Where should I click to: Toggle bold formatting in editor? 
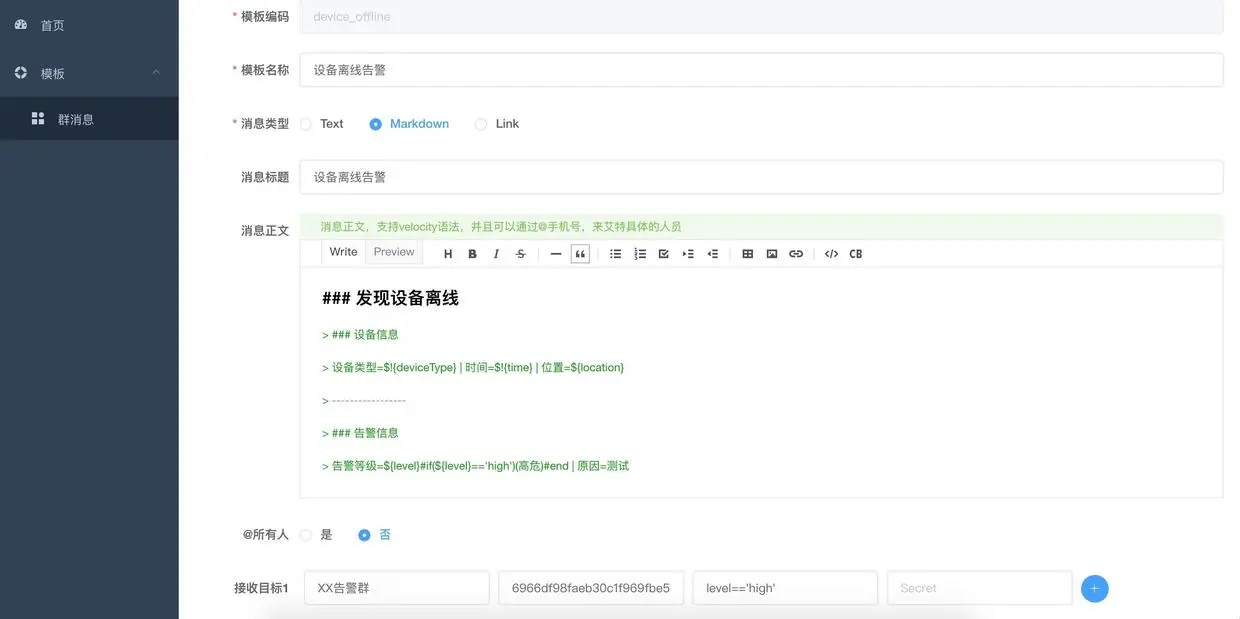(x=472, y=254)
